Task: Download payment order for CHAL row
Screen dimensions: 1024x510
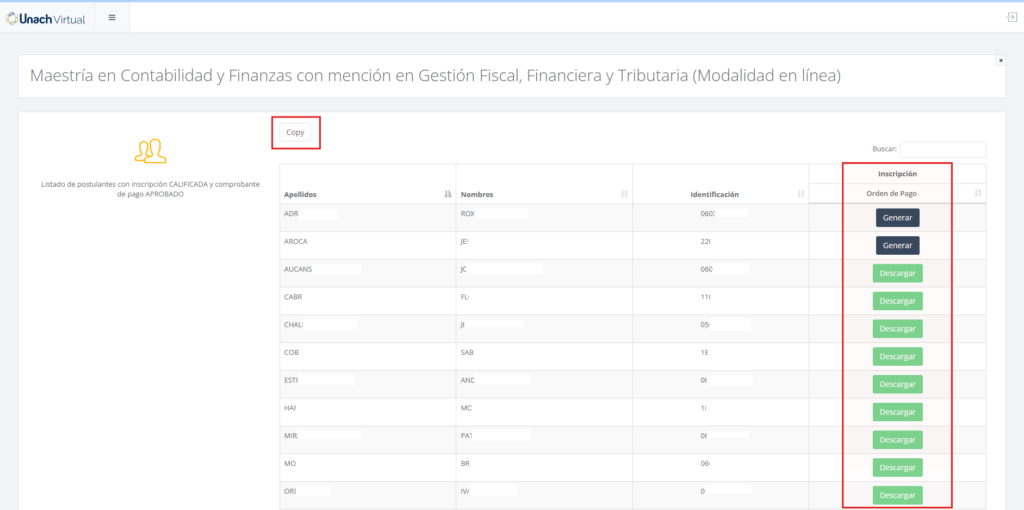Action: (897, 329)
